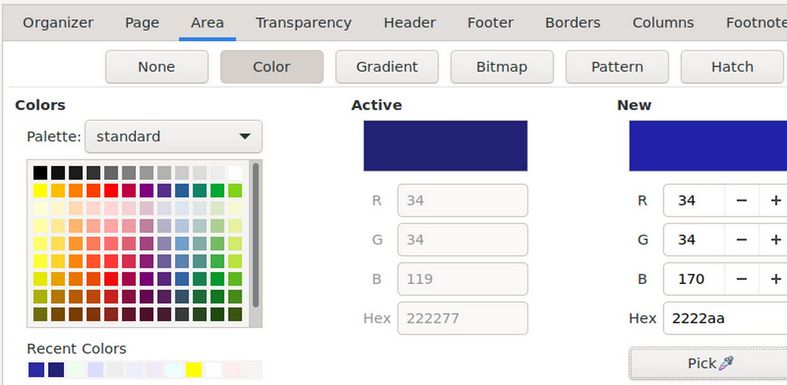Go to the Organizer tab

coord(58,23)
